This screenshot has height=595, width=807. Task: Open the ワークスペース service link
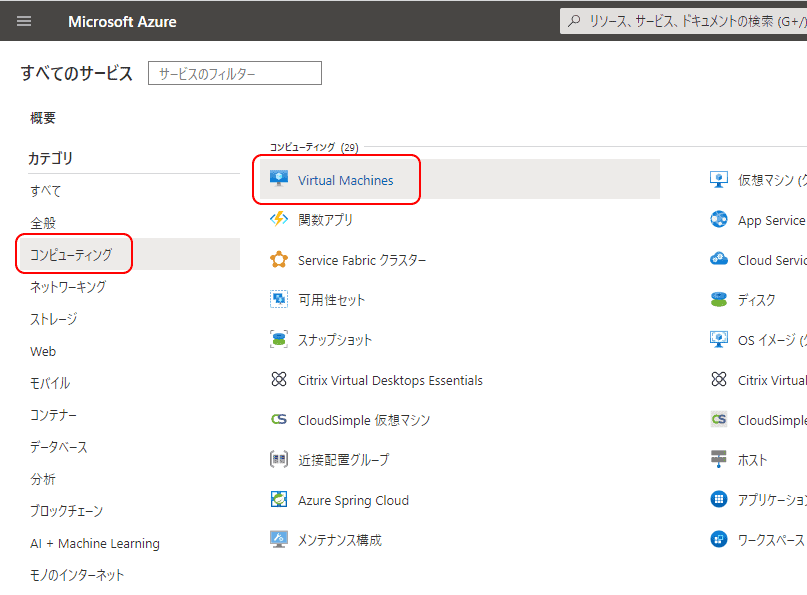tap(770, 540)
